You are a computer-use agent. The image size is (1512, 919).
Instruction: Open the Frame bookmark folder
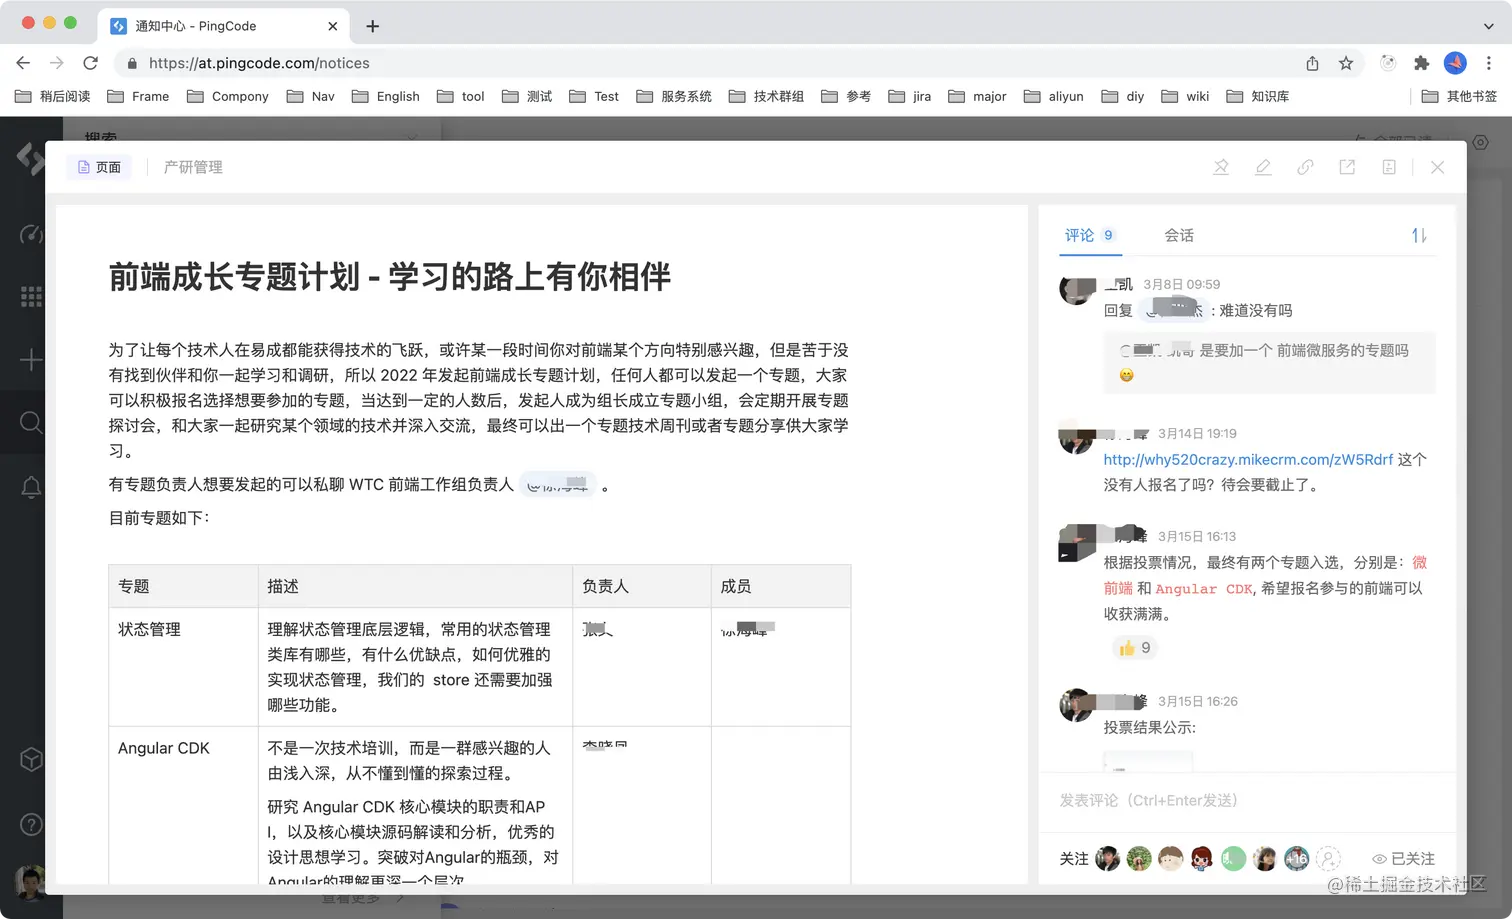pos(138,96)
